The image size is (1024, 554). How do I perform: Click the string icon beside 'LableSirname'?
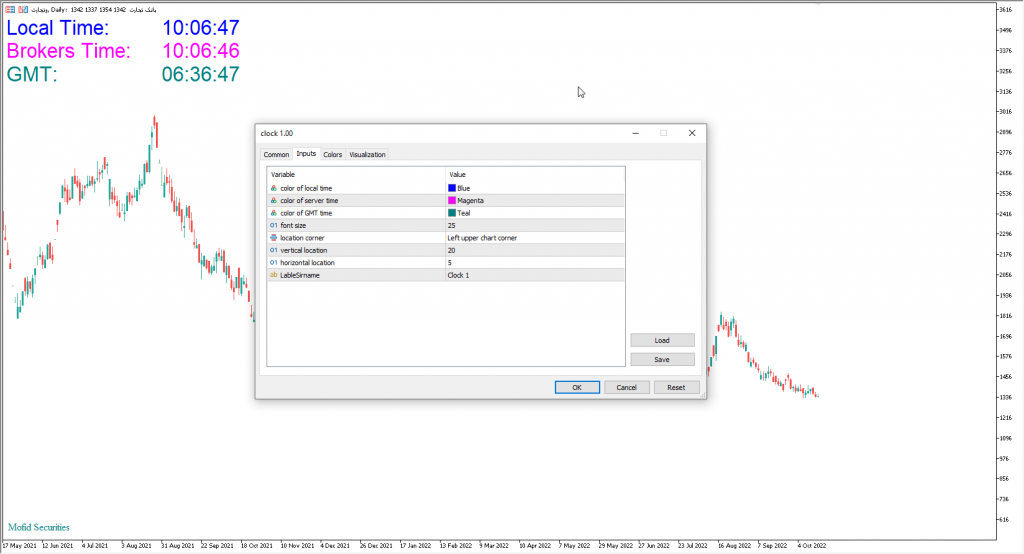coord(274,274)
